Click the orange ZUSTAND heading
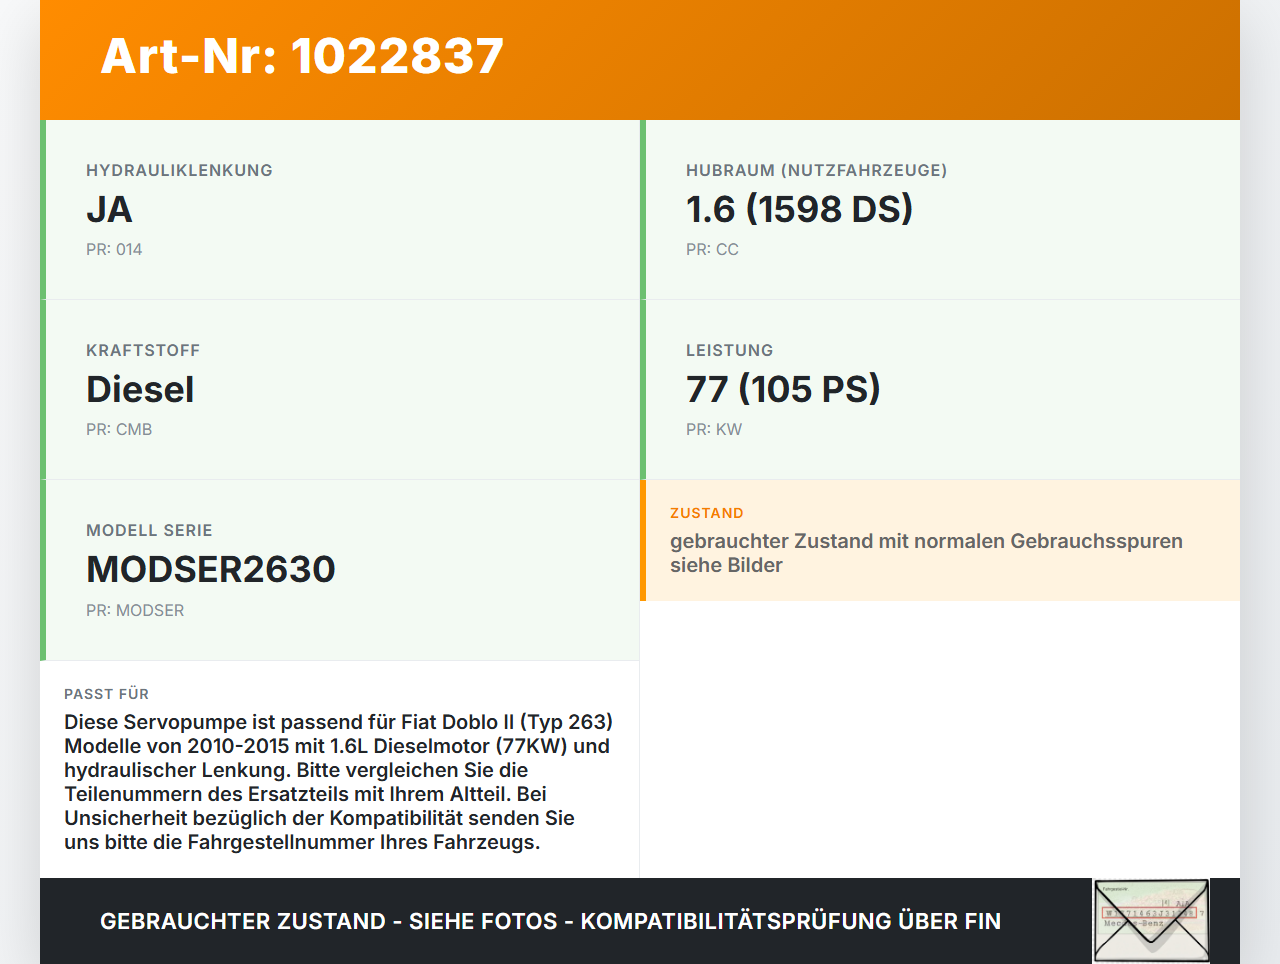Viewport: 1280px width, 964px height. click(707, 513)
